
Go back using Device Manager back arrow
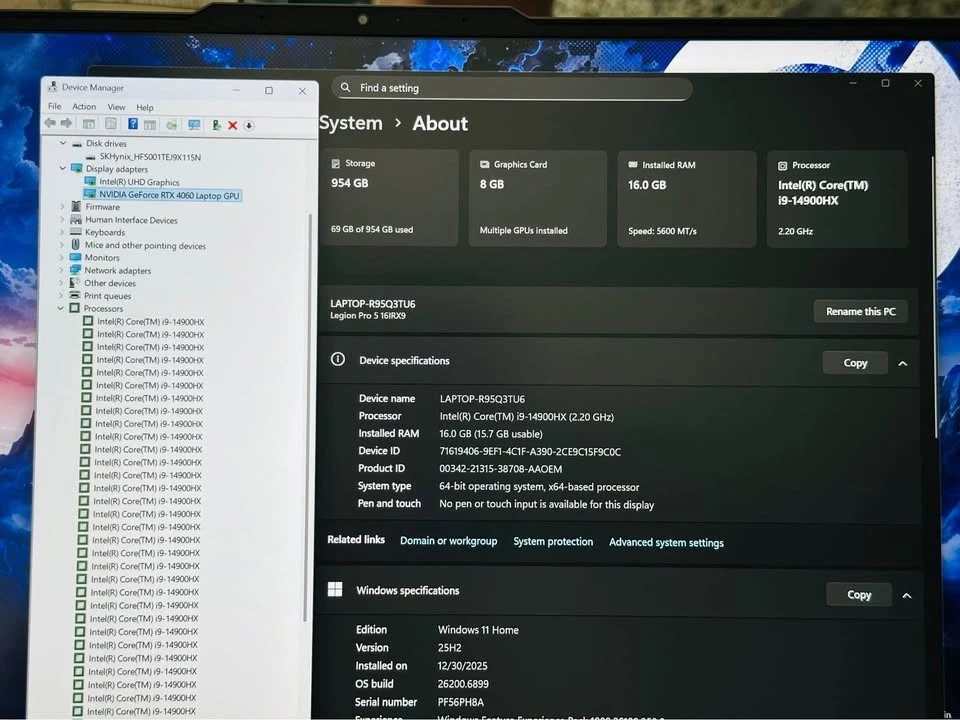tap(50, 123)
